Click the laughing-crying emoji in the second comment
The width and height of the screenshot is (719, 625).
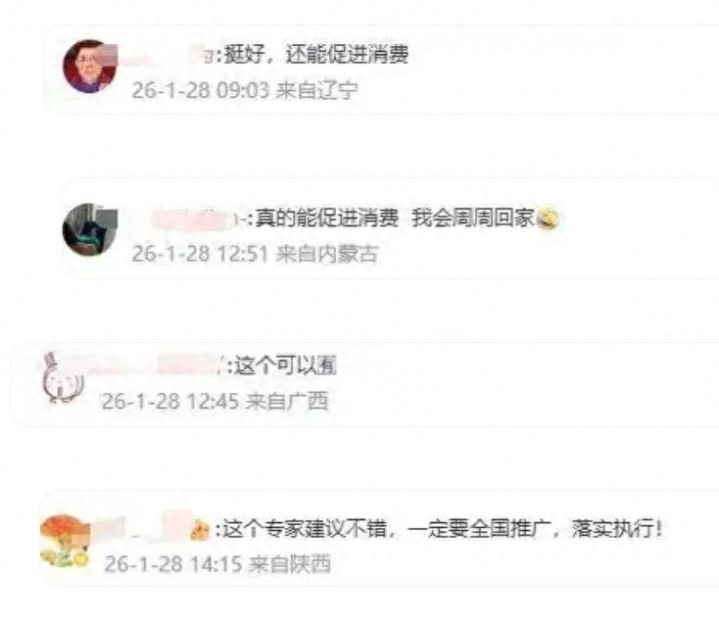[x=548, y=218]
